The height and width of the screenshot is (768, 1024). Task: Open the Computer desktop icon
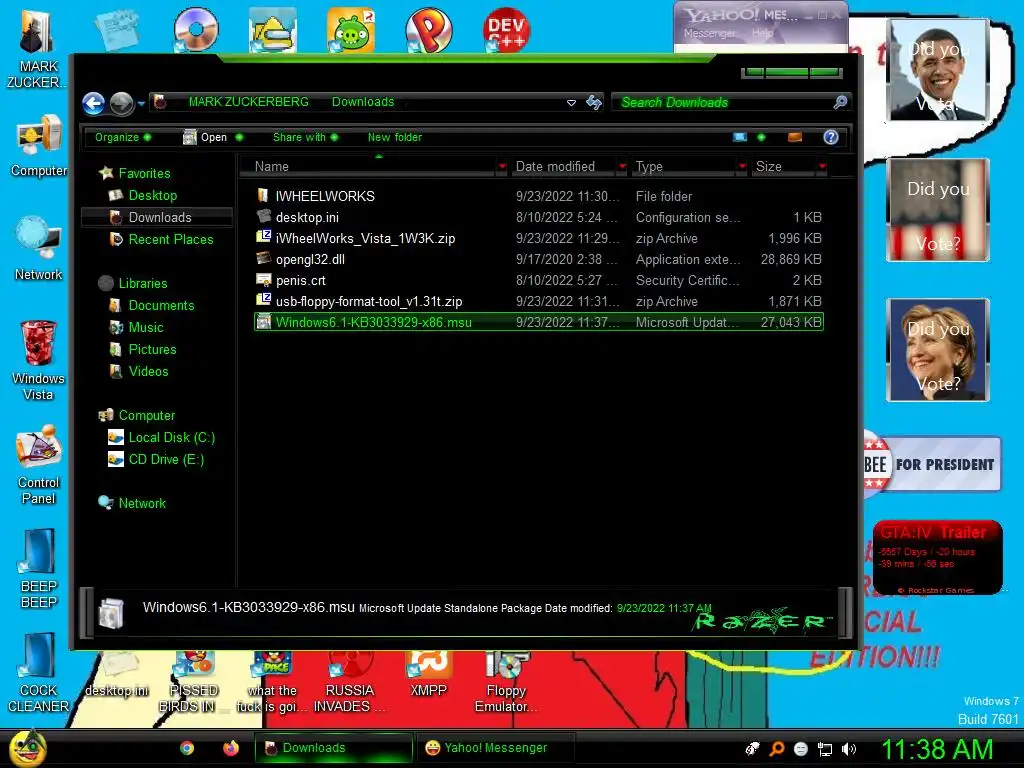(x=39, y=146)
